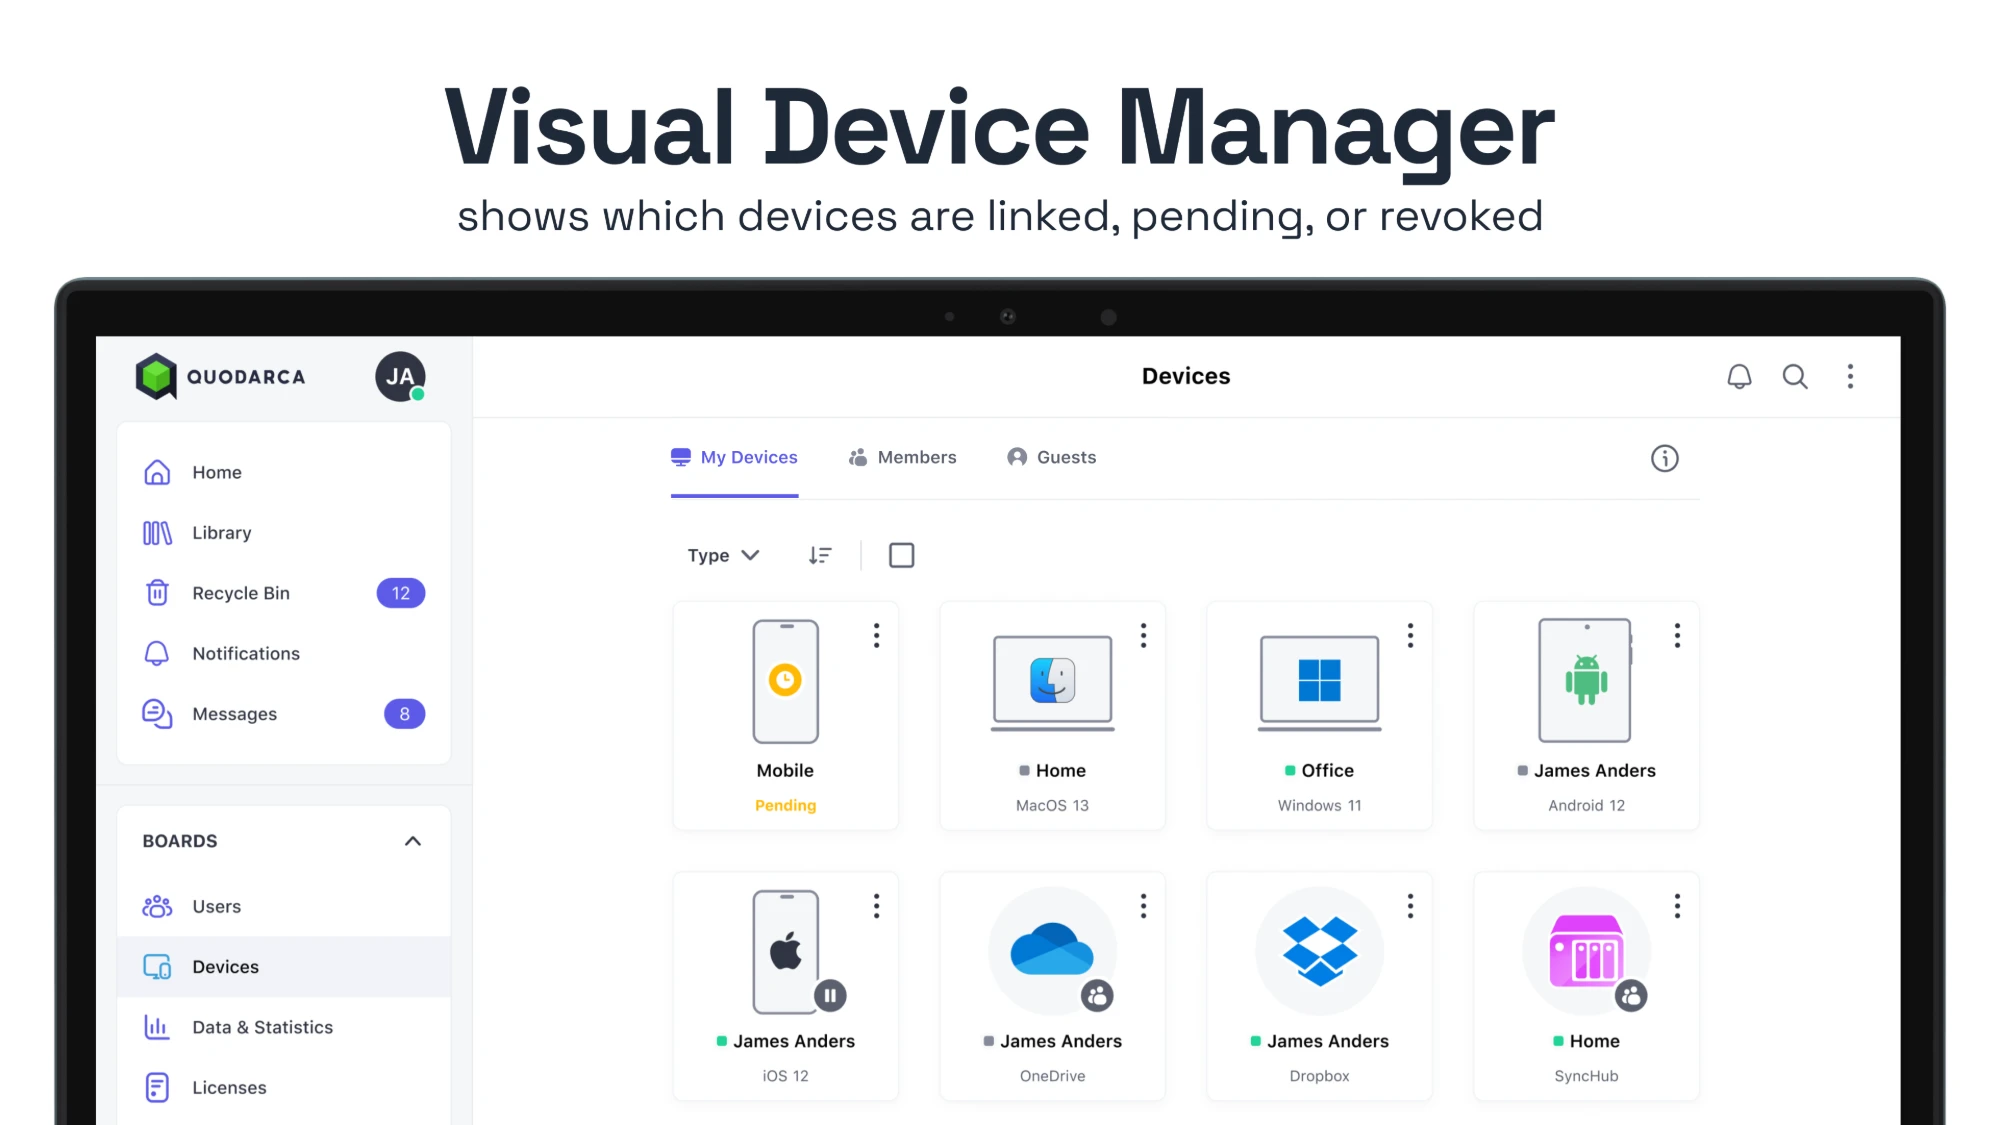
Task: Click the shared badge on SyncHub icon
Action: (1631, 996)
